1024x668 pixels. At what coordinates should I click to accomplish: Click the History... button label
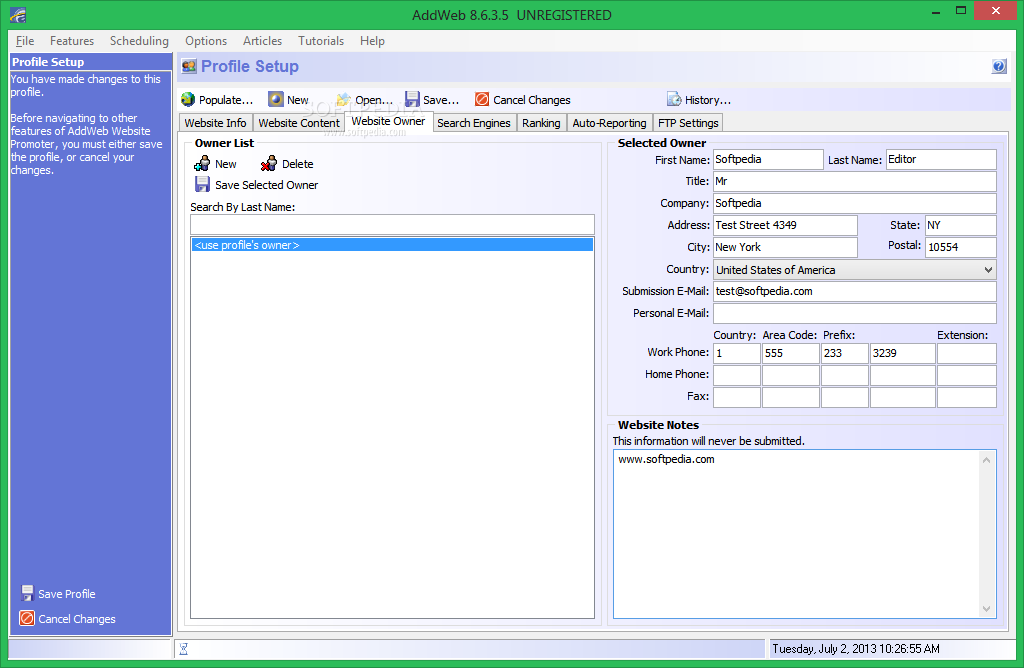click(x=708, y=100)
